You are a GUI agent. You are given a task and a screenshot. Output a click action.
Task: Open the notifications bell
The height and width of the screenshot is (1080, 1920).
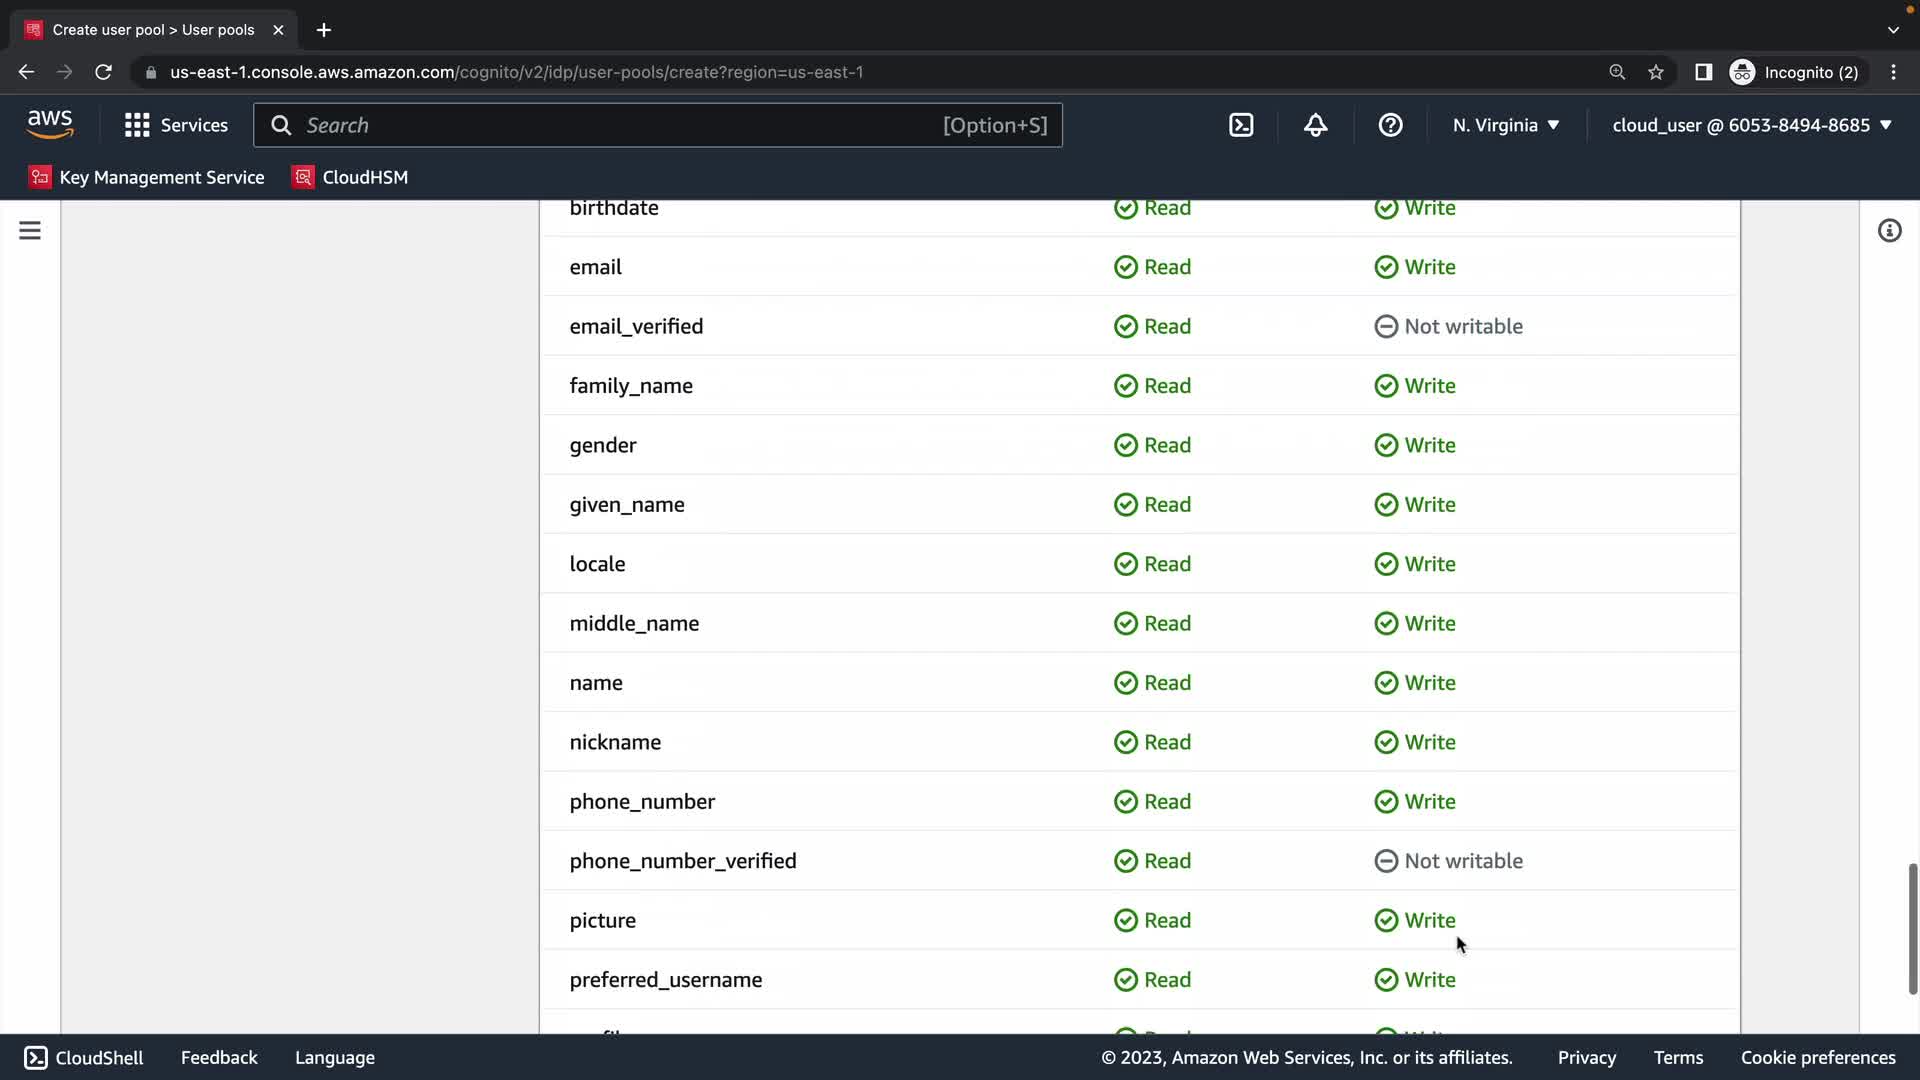point(1315,125)
